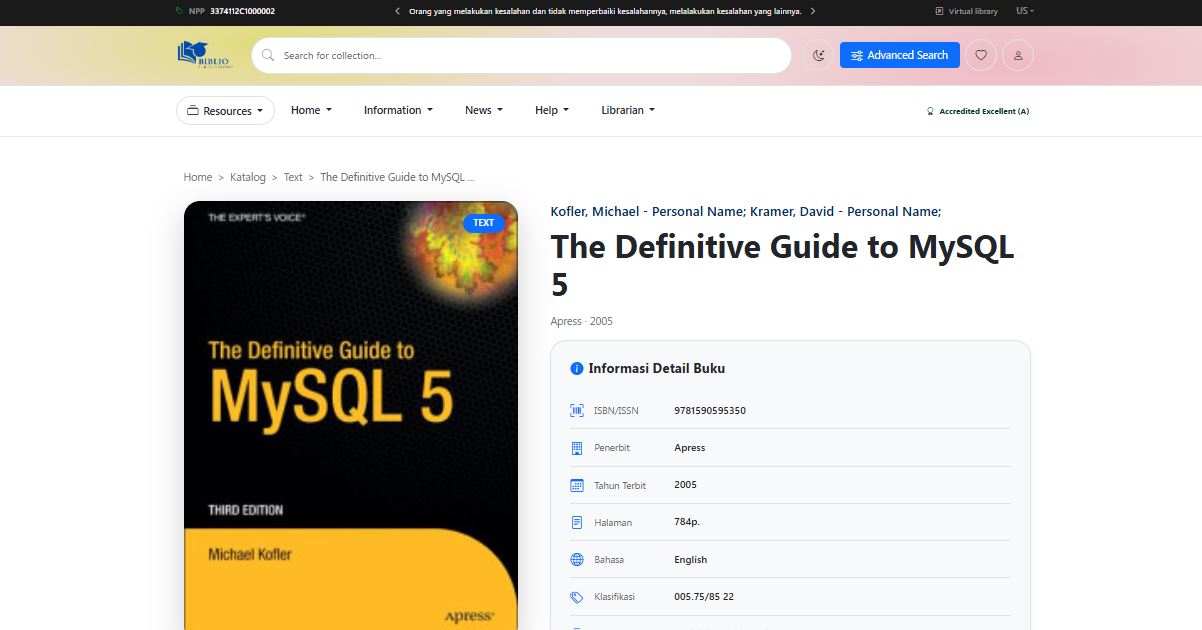Viewport: 1202px width, 630px height.
Task: Click the book title heading
Action: pyautogui.click(x=783, y=265)
